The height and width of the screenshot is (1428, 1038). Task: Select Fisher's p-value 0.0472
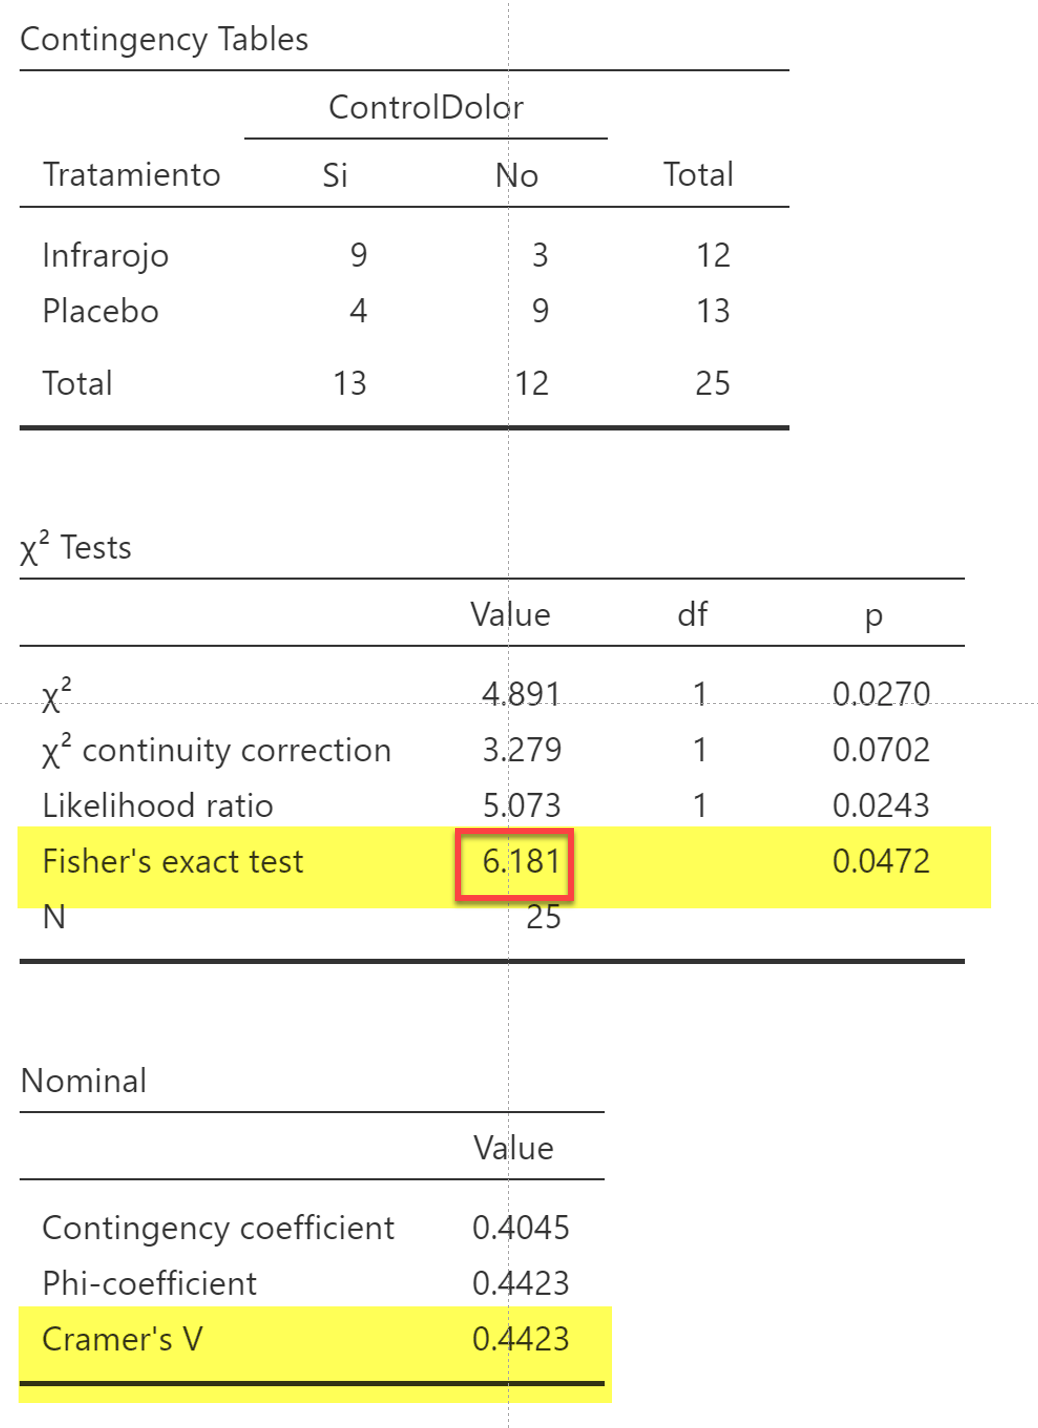(881, 861)
